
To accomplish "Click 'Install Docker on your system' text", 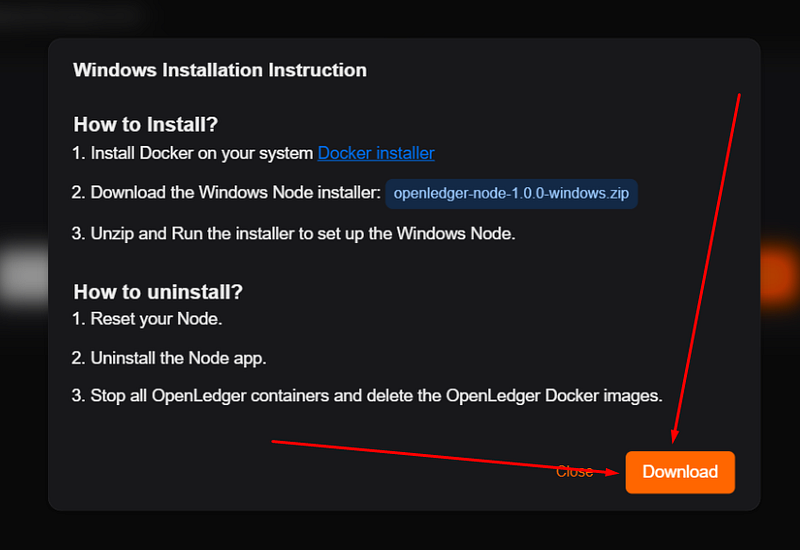I will [202, 153].
